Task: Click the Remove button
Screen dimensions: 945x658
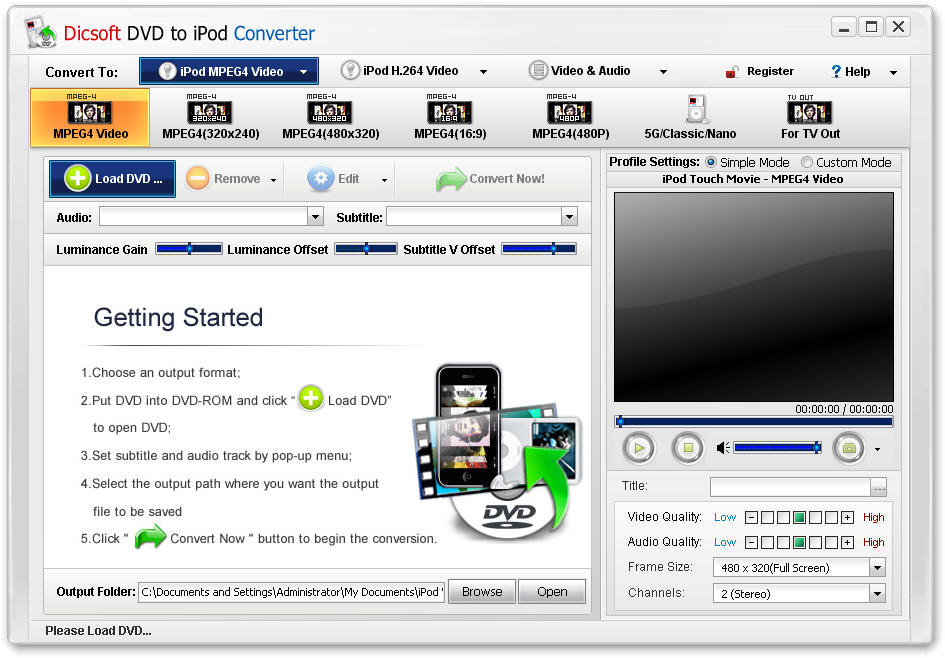Action: click(x=224, y=178)
